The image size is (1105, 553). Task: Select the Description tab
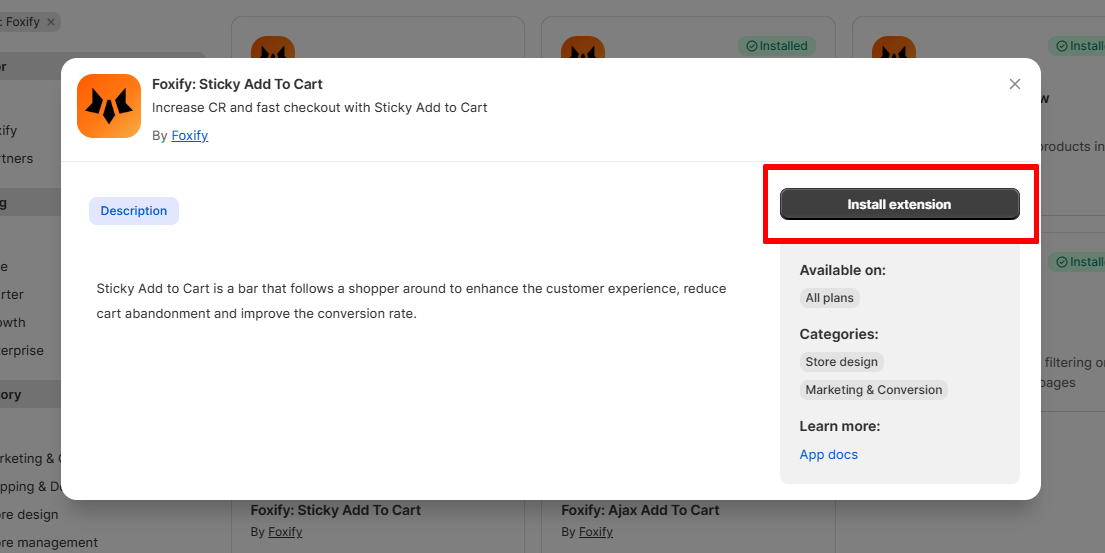(134, 211)
